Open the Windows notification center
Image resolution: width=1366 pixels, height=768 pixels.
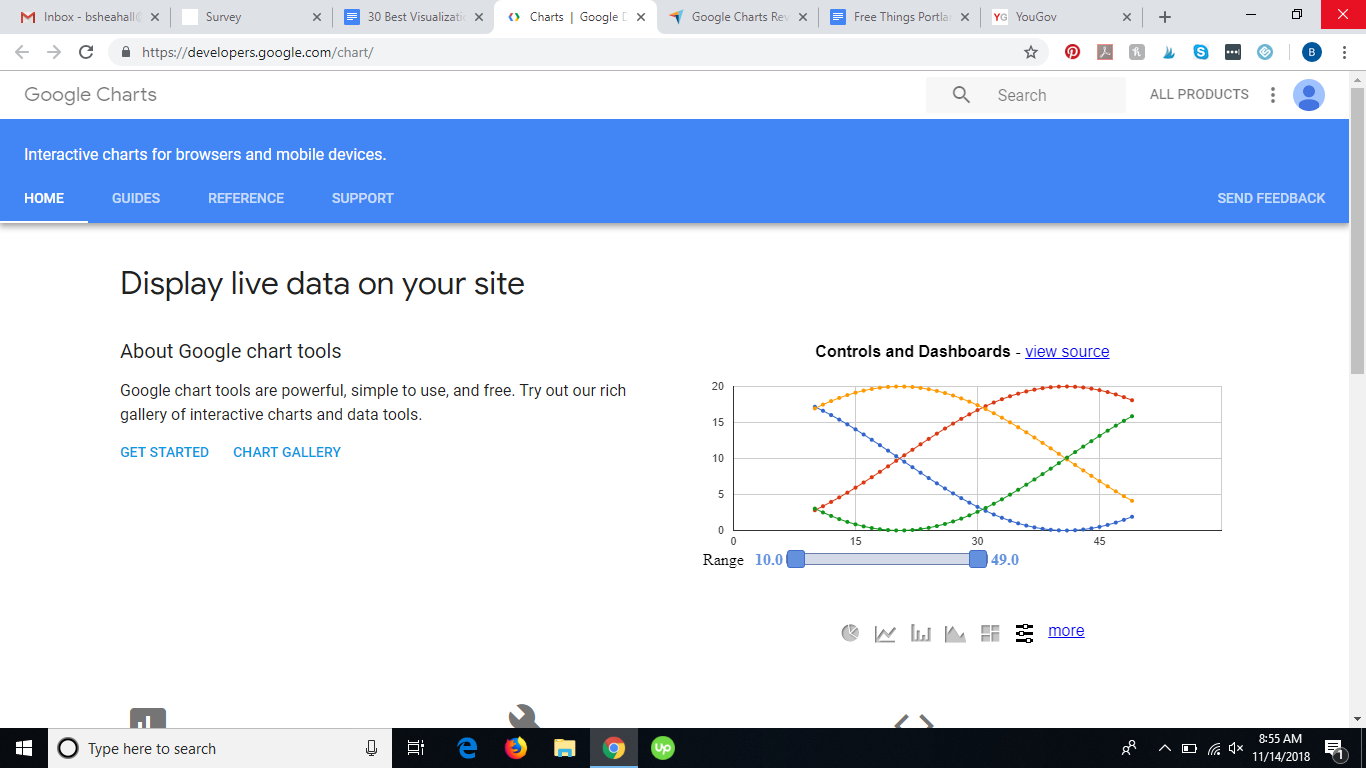tap(1333, 748)
